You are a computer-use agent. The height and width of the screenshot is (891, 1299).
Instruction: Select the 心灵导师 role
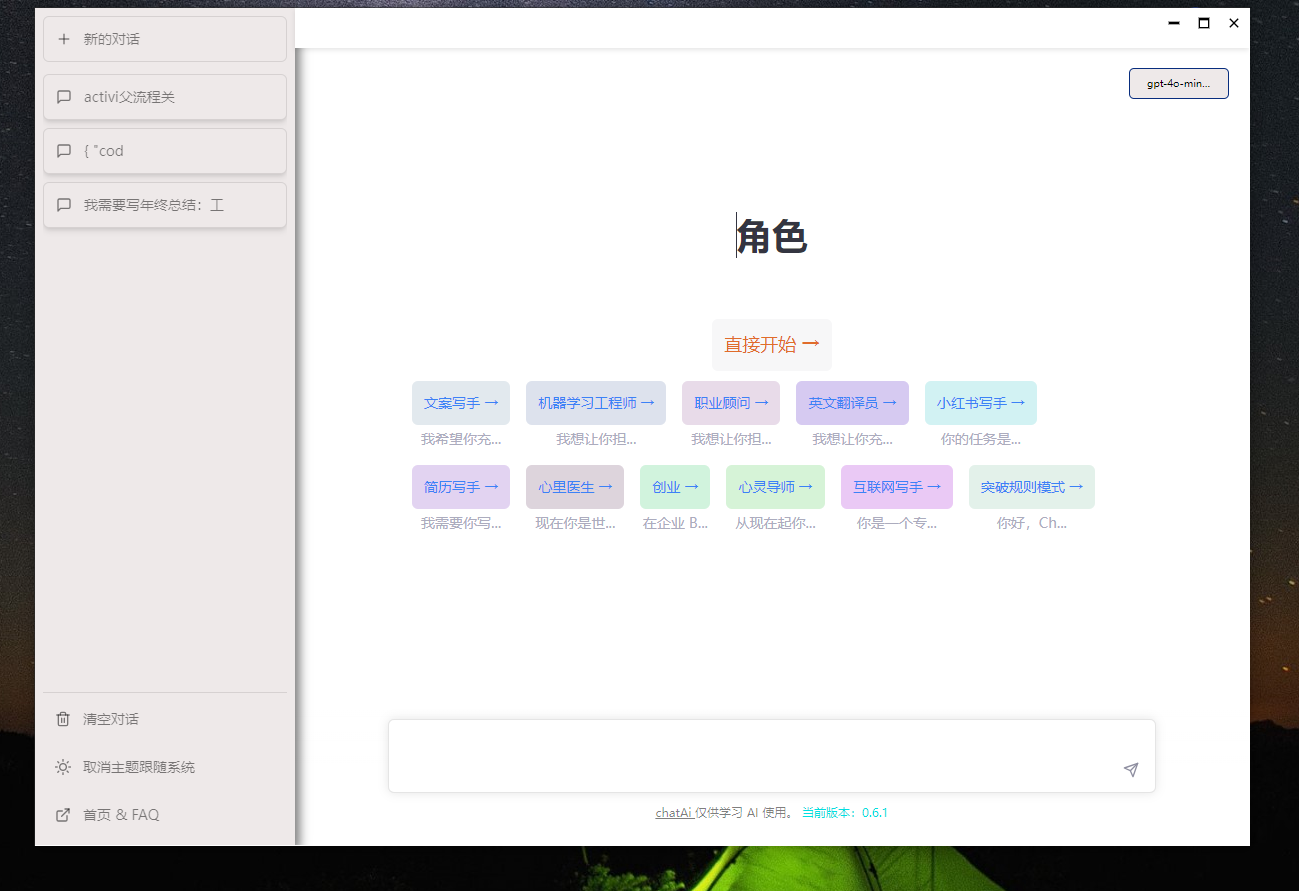coord(775,487)
